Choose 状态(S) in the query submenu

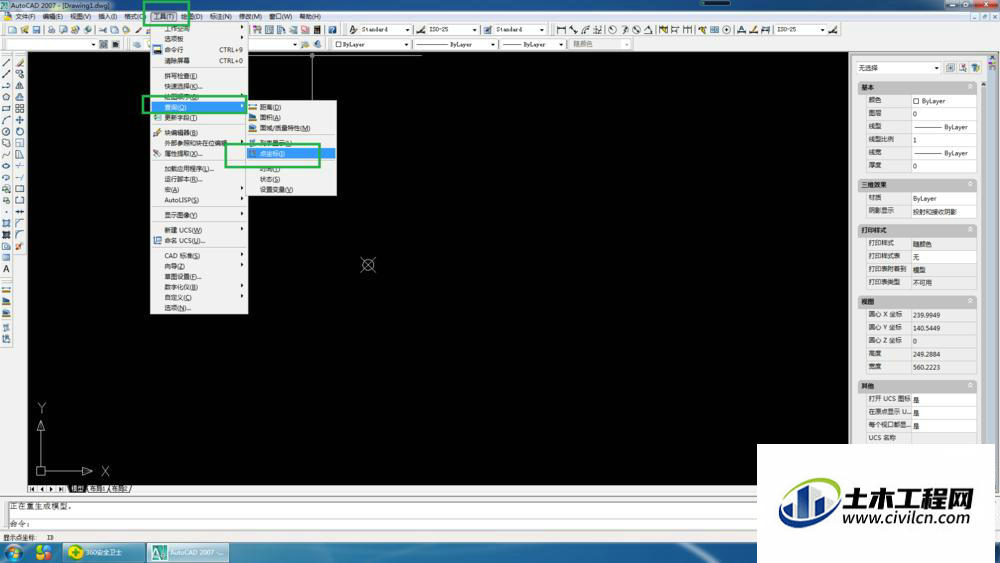(x=291, y=179)
